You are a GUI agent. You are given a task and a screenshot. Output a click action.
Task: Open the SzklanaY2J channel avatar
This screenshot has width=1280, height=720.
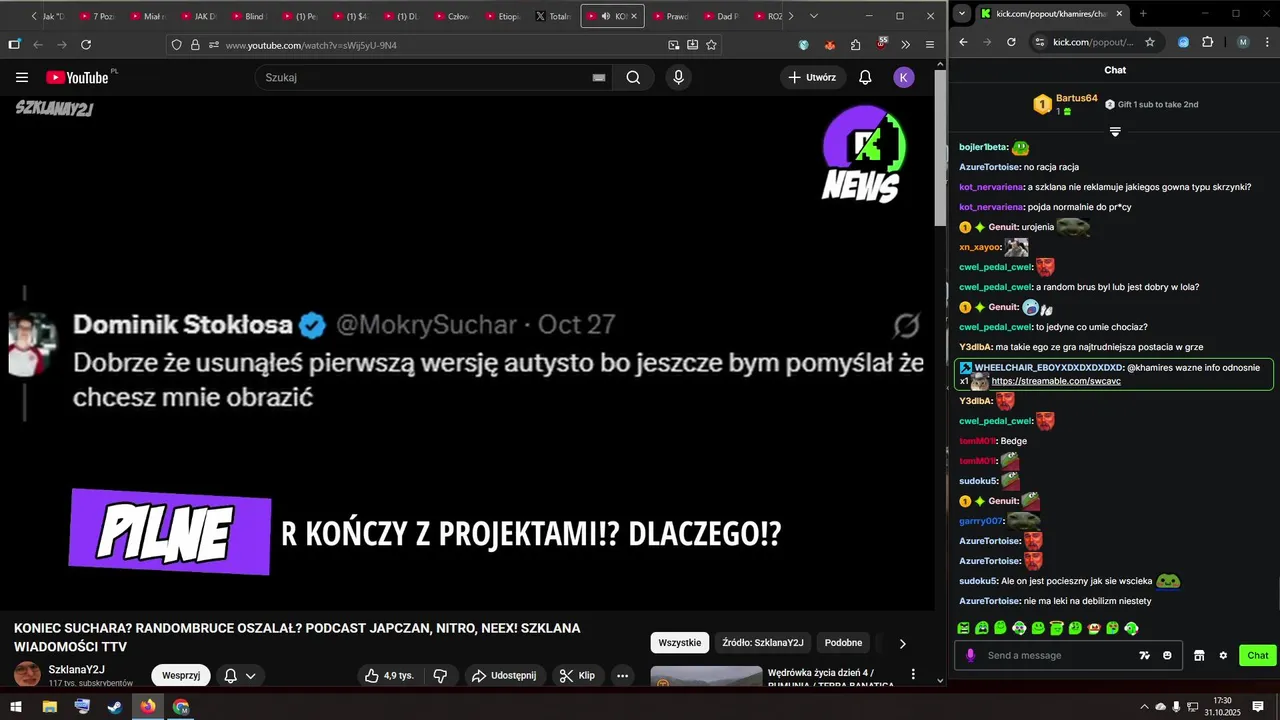28,674
